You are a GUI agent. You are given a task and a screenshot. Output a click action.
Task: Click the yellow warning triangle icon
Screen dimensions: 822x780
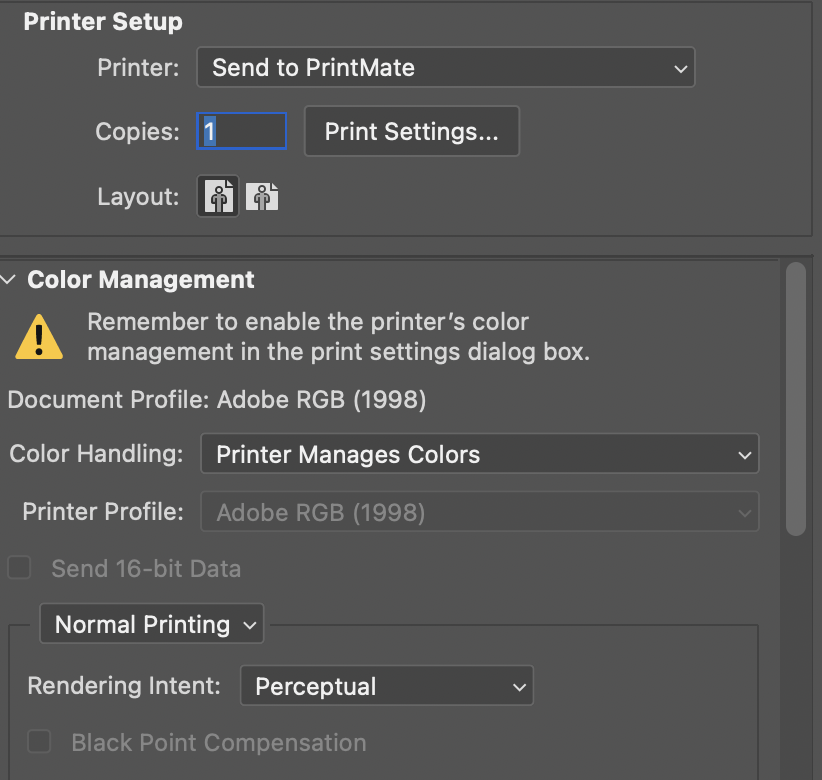(x=39, y=337)
